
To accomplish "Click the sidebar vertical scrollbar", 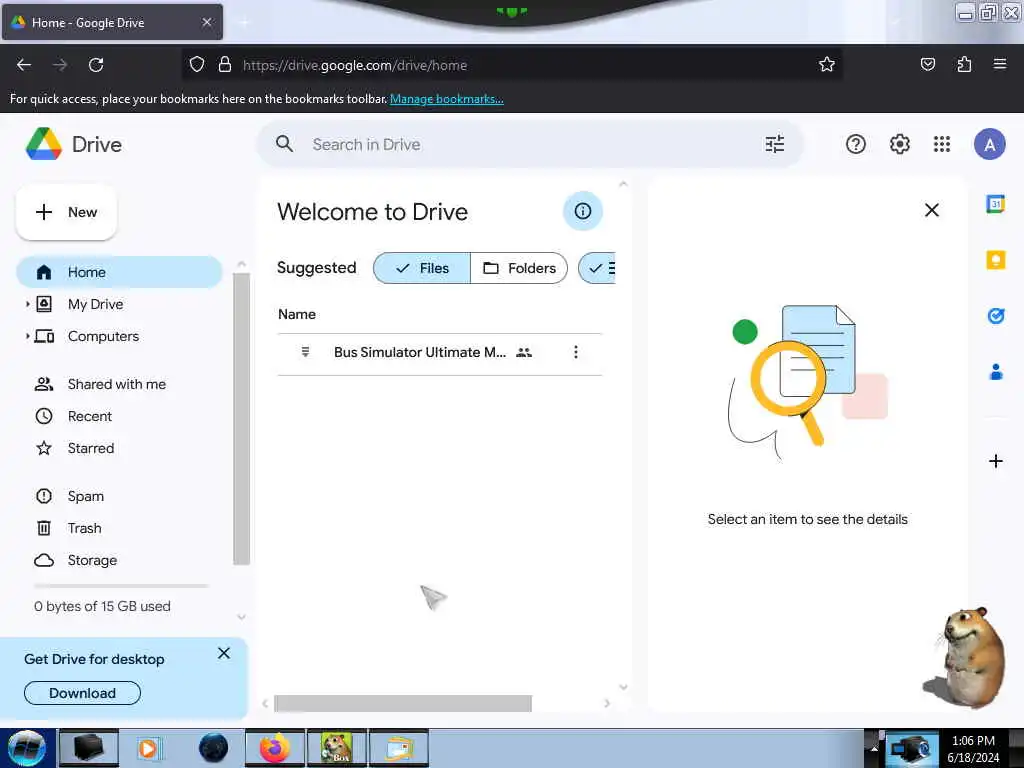I will [x=242, y=419].
